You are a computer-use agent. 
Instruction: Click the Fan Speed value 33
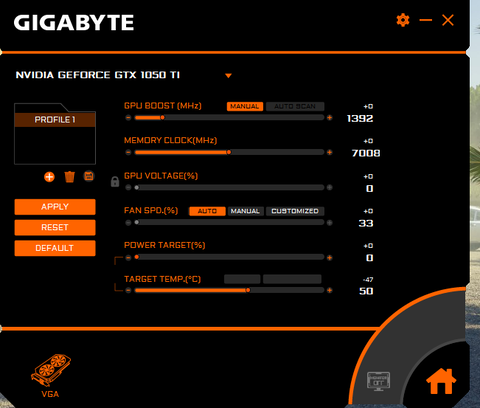366,223
